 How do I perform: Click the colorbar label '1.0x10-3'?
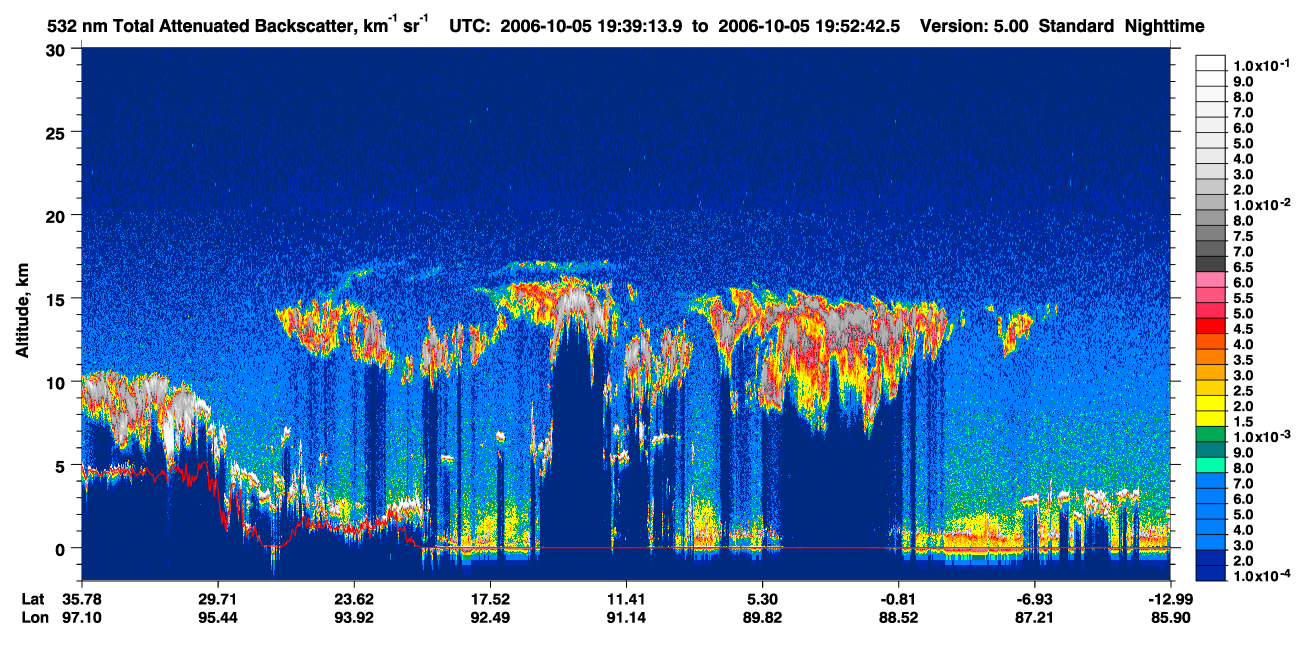tap(1261, 437)
